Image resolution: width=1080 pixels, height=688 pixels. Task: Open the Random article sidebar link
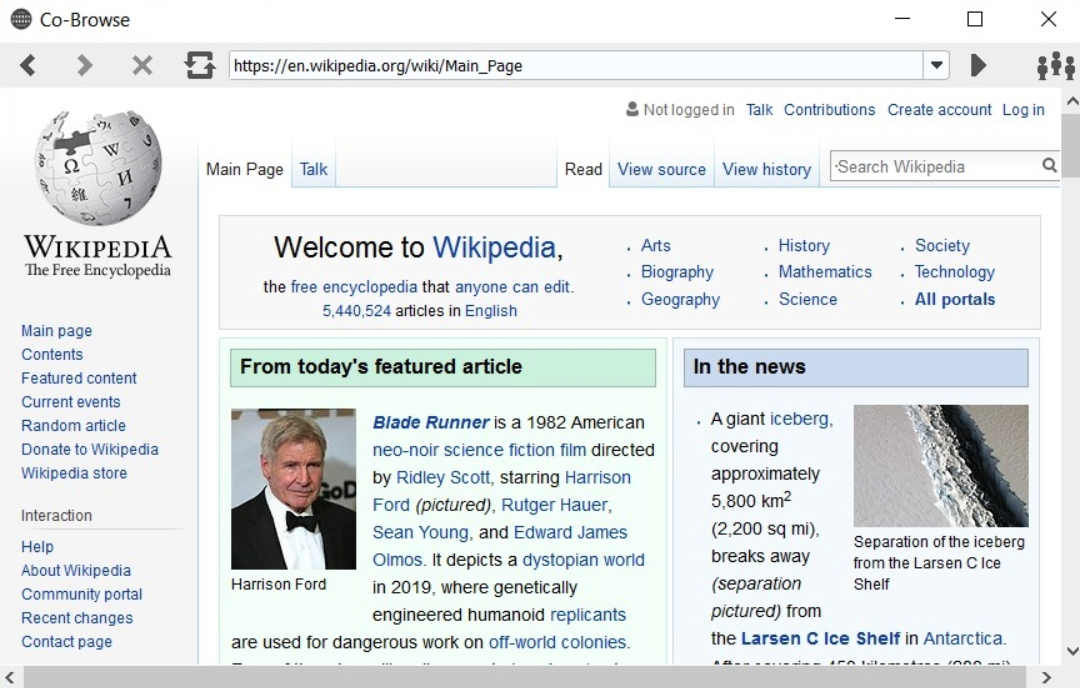pos(73,426)
